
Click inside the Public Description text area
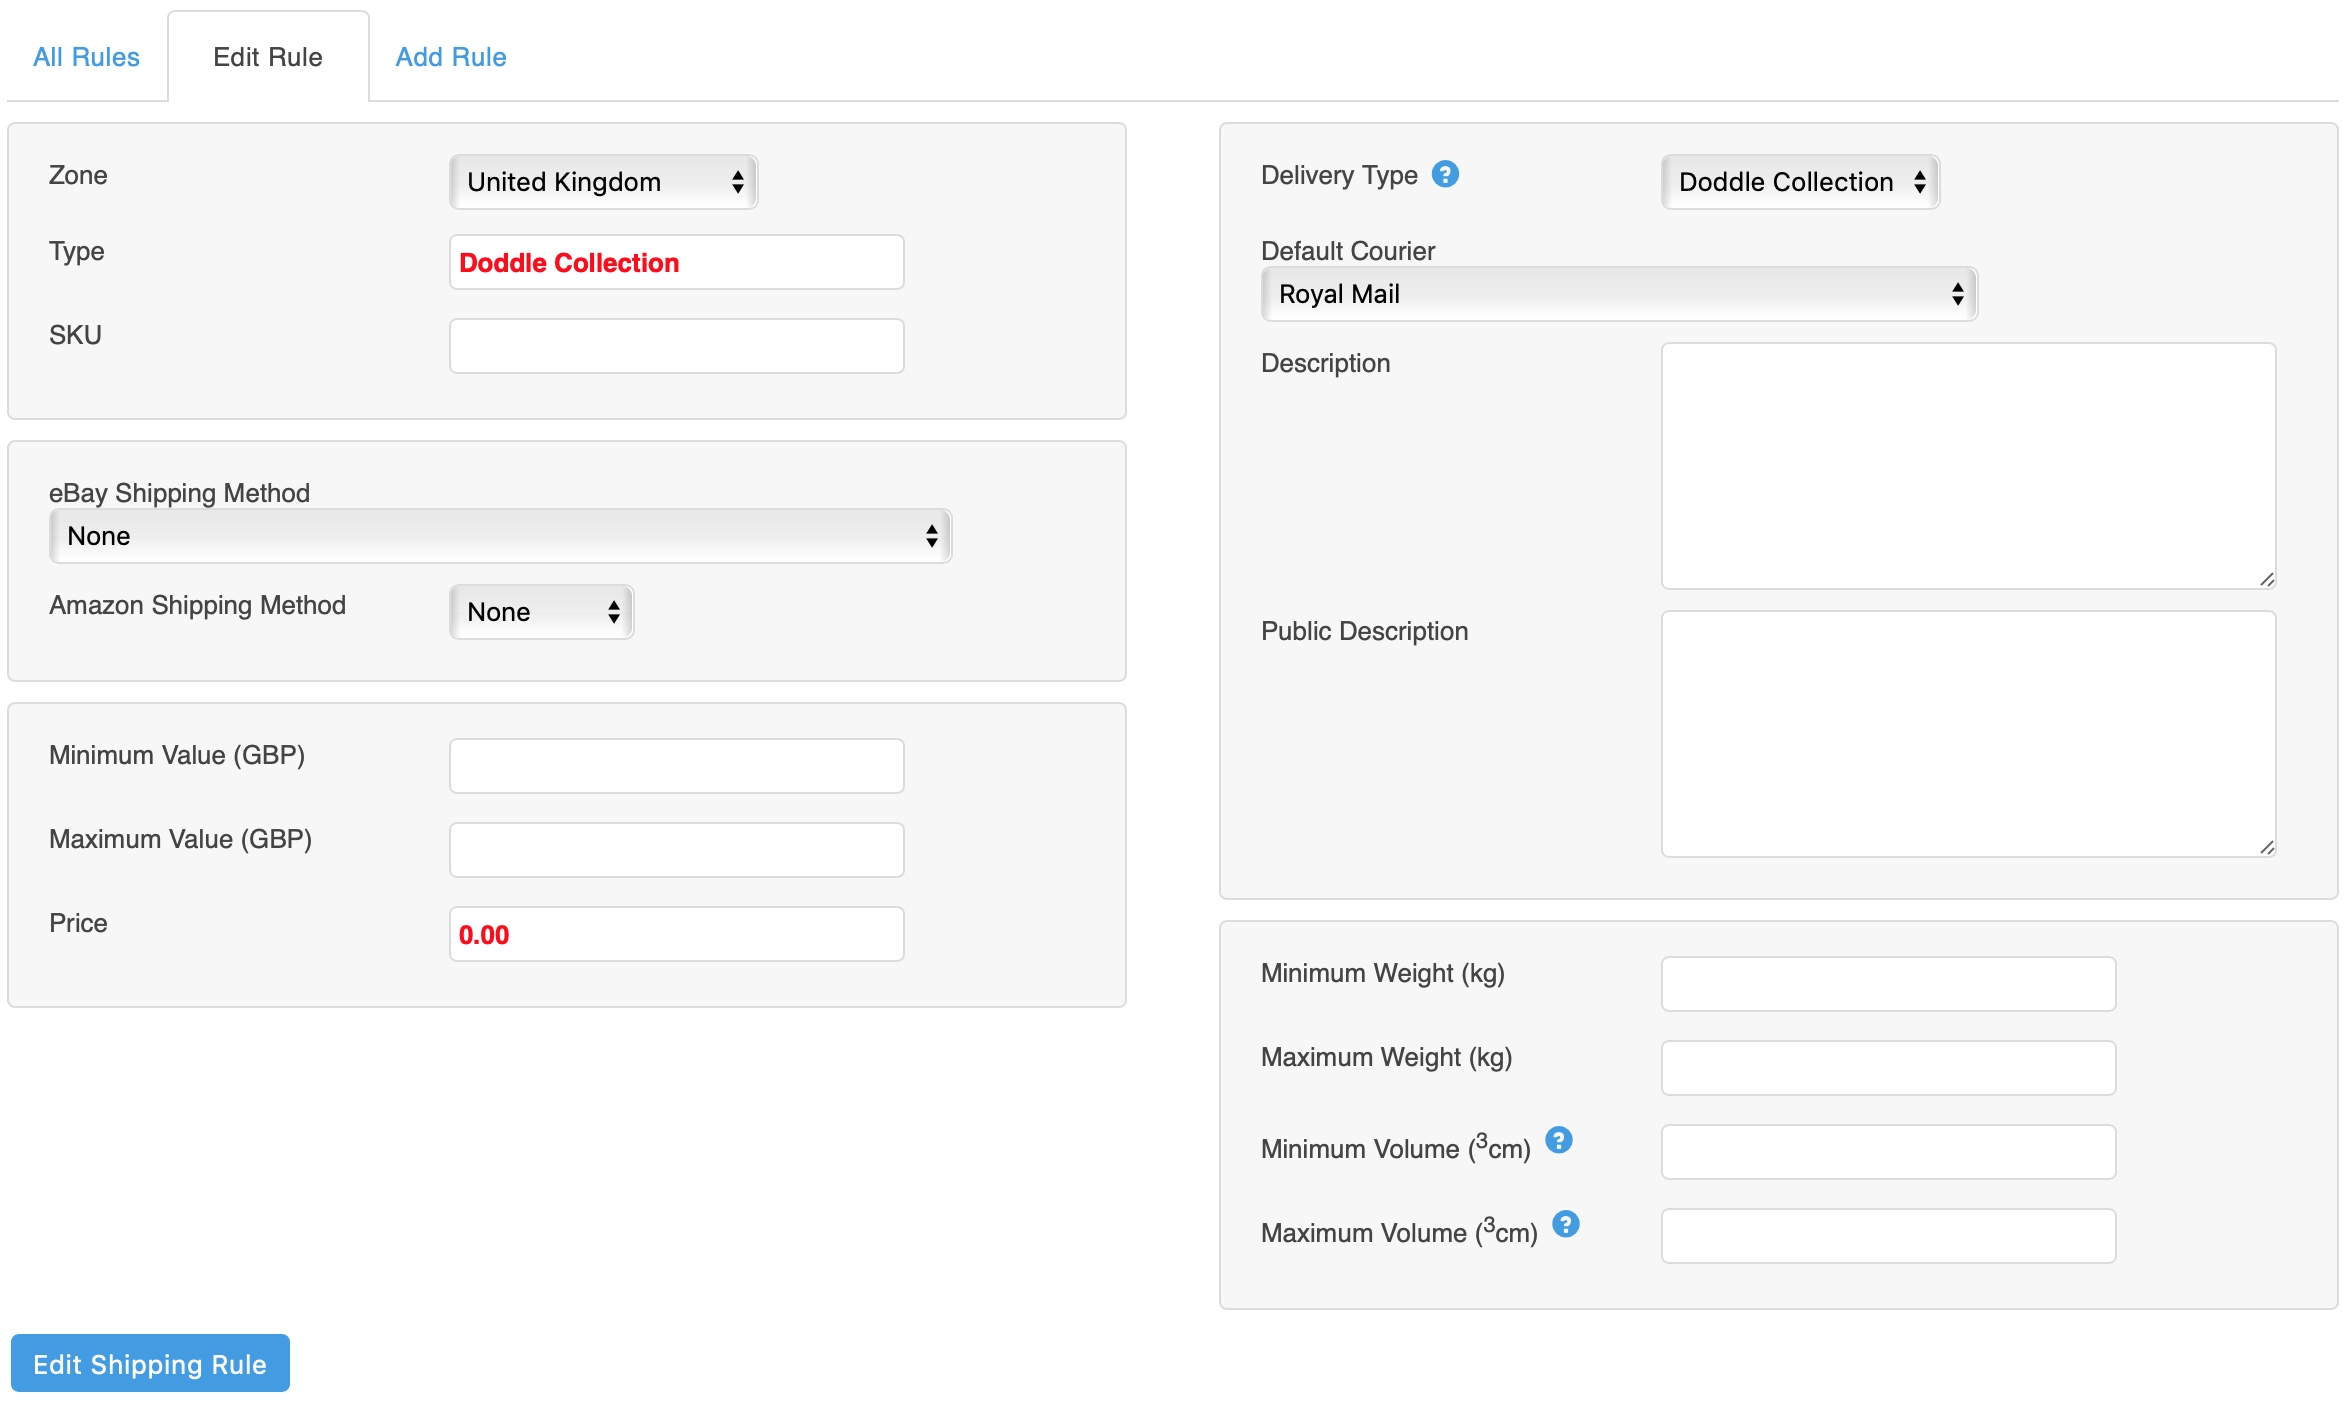(1967, 733)
